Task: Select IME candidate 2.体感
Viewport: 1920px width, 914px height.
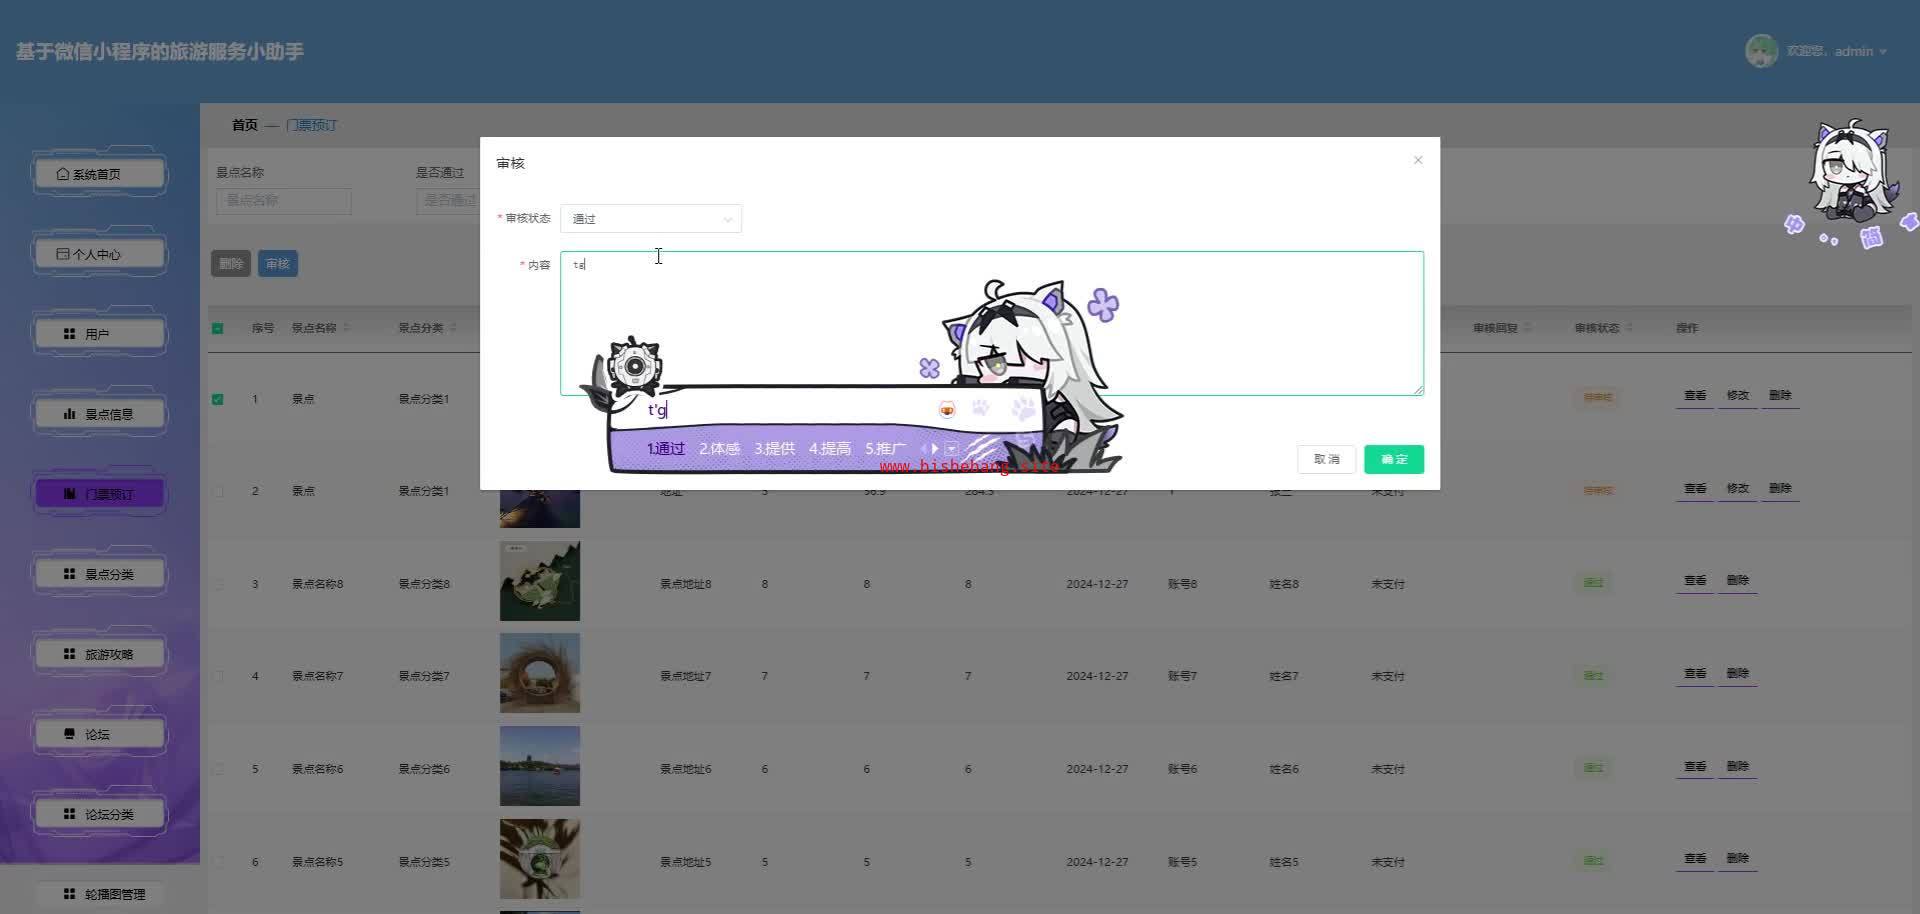Action: [720, 449]
